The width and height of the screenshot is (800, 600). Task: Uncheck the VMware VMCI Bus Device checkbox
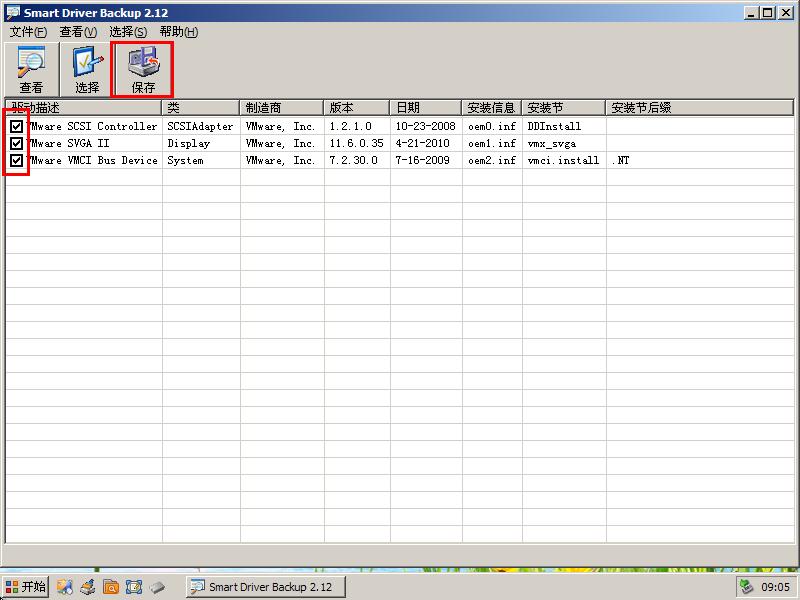pyautogui.click(x=16, y=160)
